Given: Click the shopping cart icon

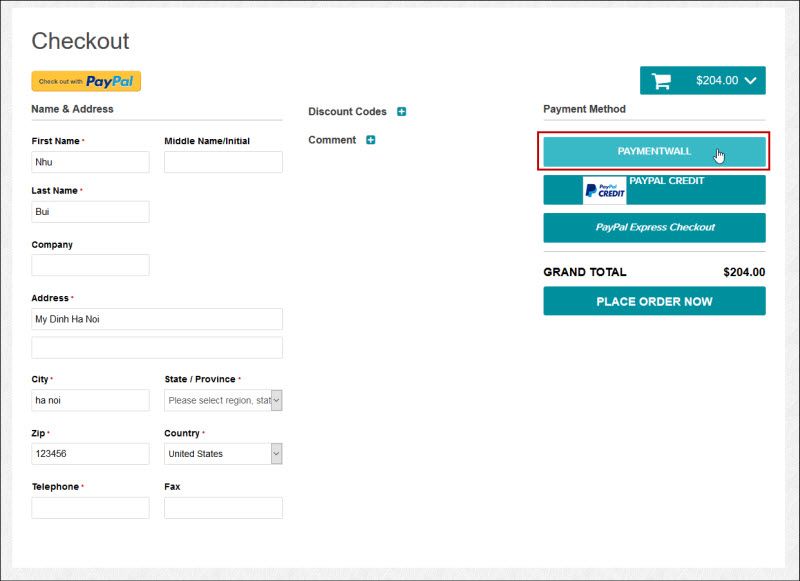Looking at the screenshot, I should click(661, 81).
